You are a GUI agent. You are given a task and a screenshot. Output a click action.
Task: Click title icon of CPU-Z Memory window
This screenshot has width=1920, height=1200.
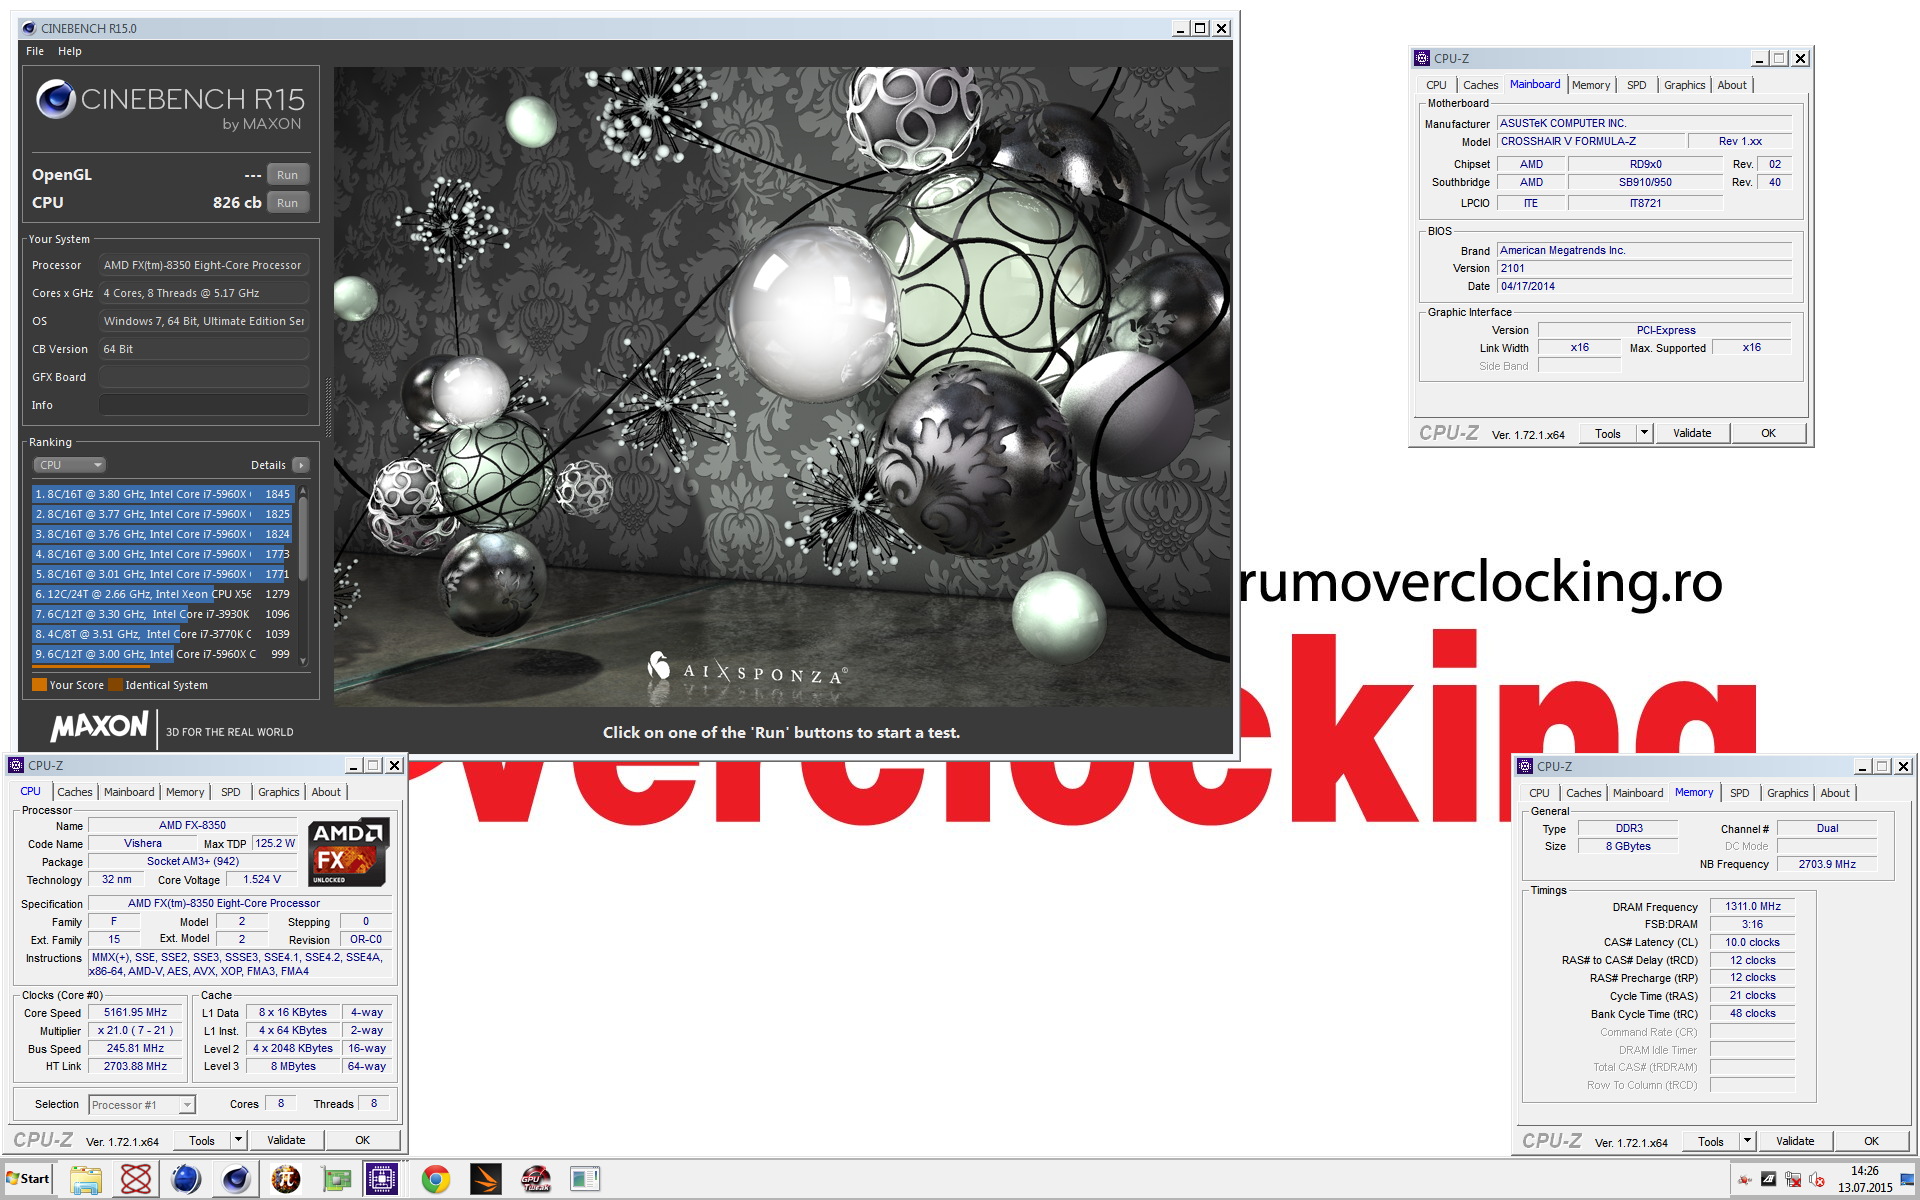pyautogui.click(x=1525, y=766)
